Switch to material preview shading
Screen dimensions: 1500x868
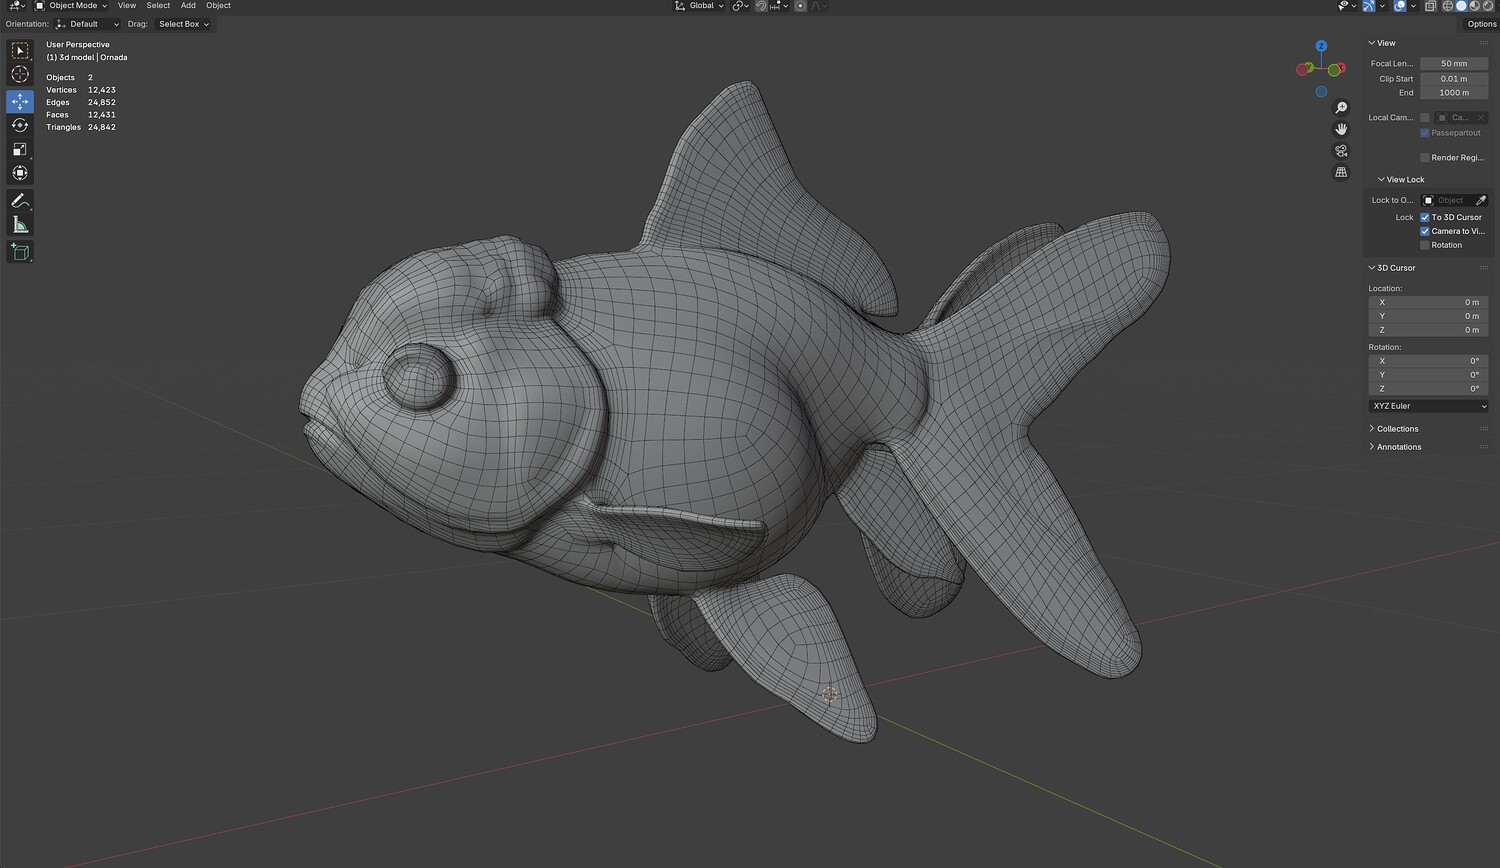[1474, 6]
